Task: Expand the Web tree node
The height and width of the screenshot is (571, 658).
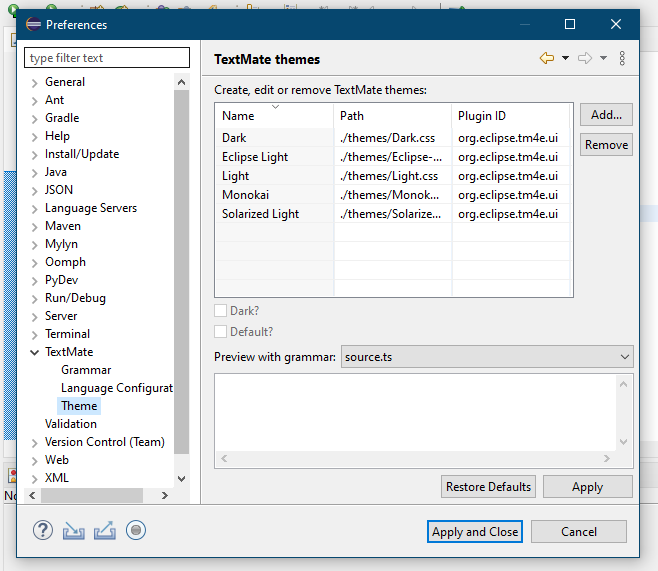Action: click(35, 461)
